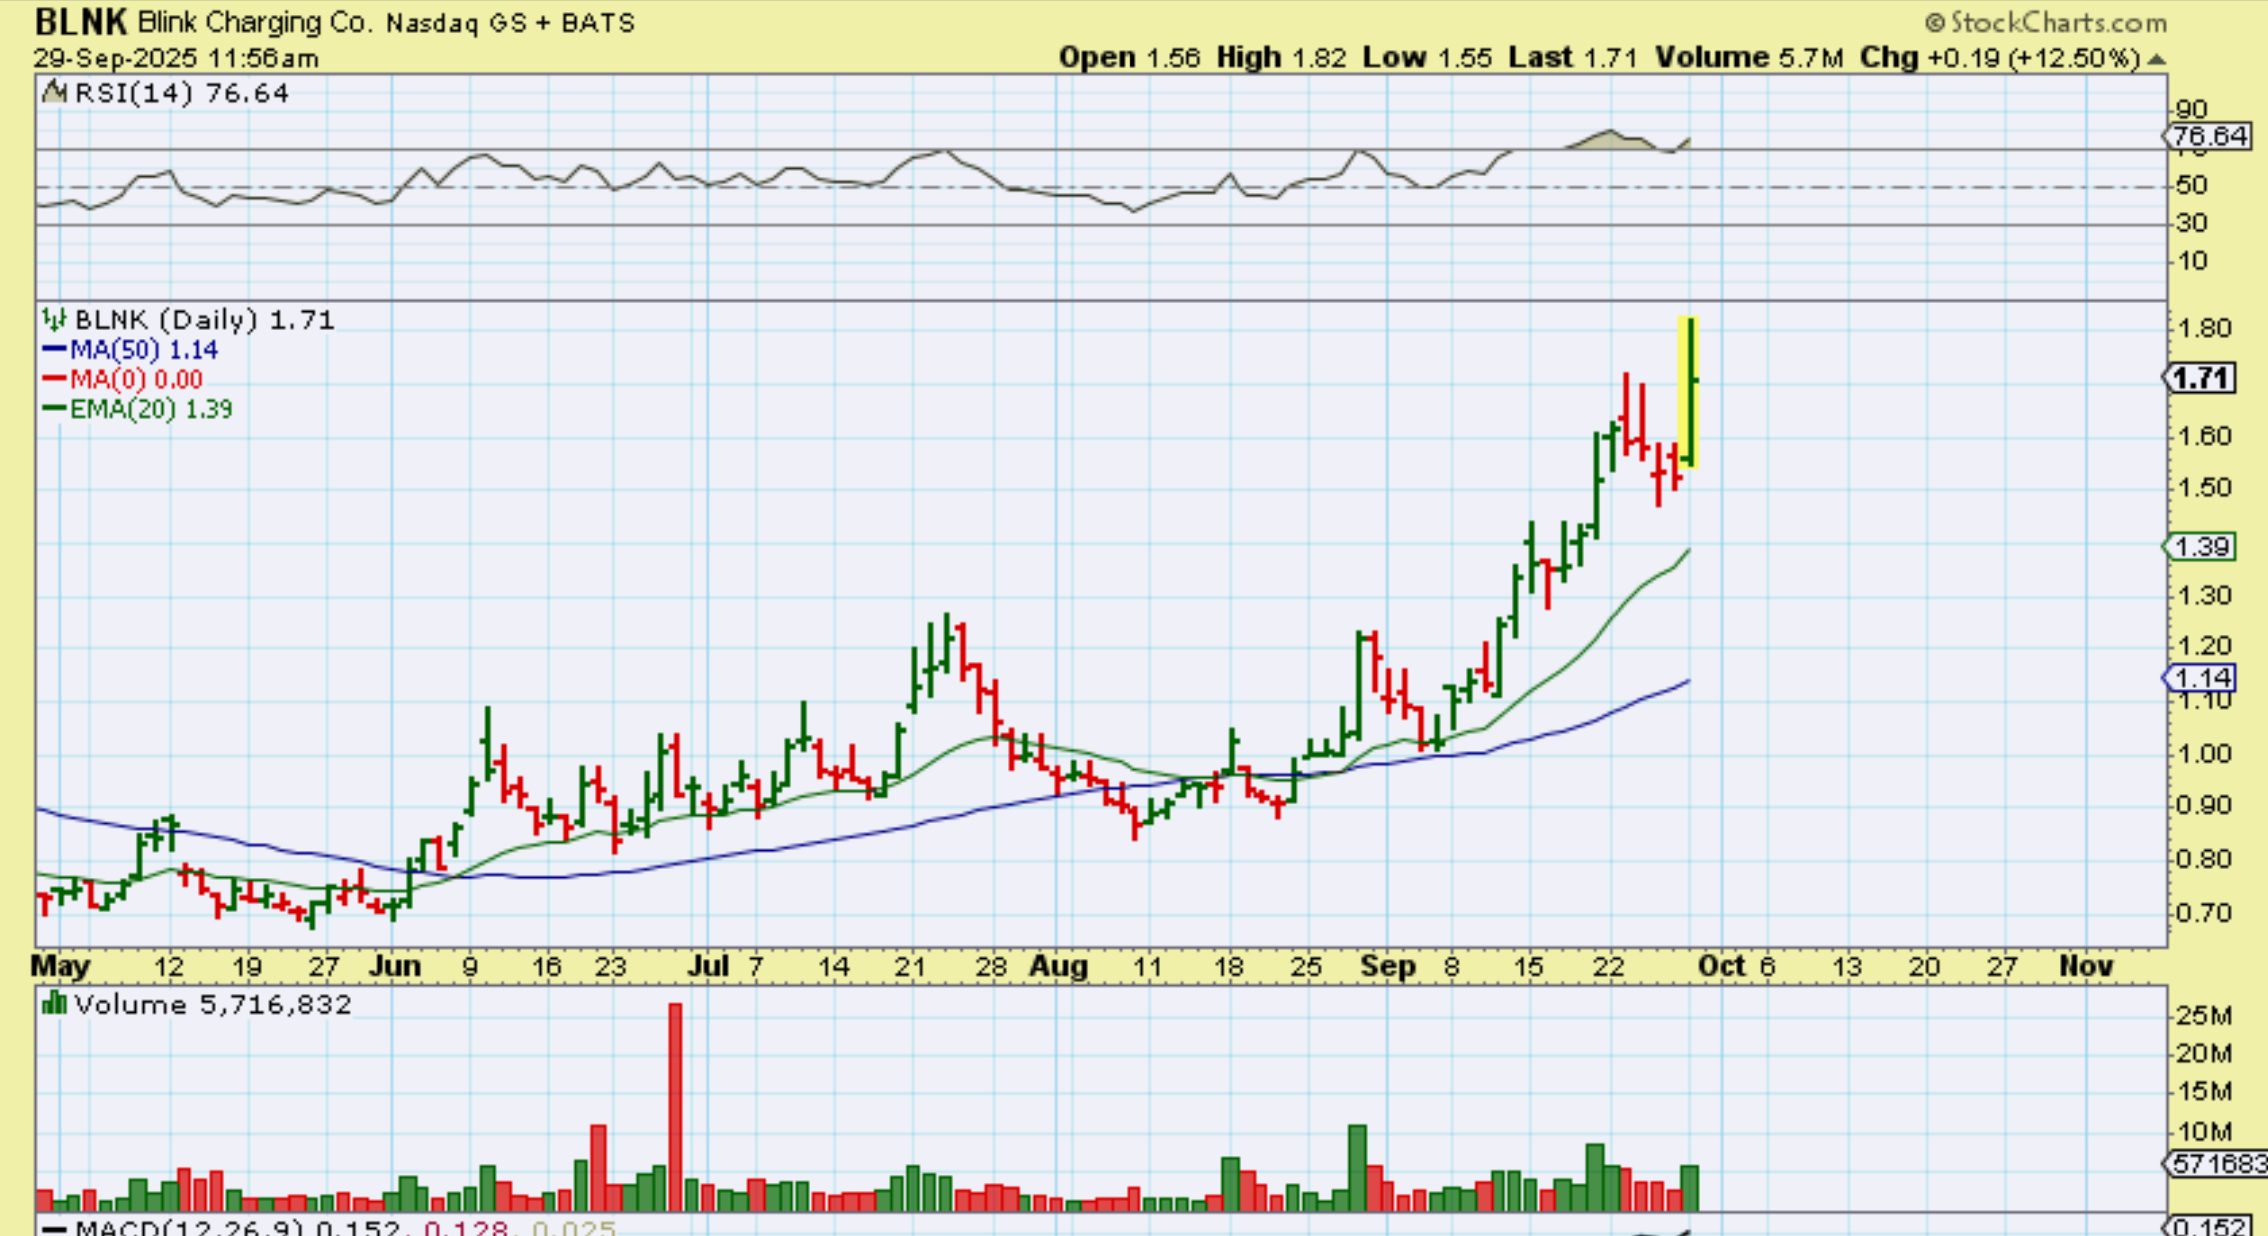Click the tallest red volume spike bar
This screenshot has height=1236, width=2268.
(675, 1106)
